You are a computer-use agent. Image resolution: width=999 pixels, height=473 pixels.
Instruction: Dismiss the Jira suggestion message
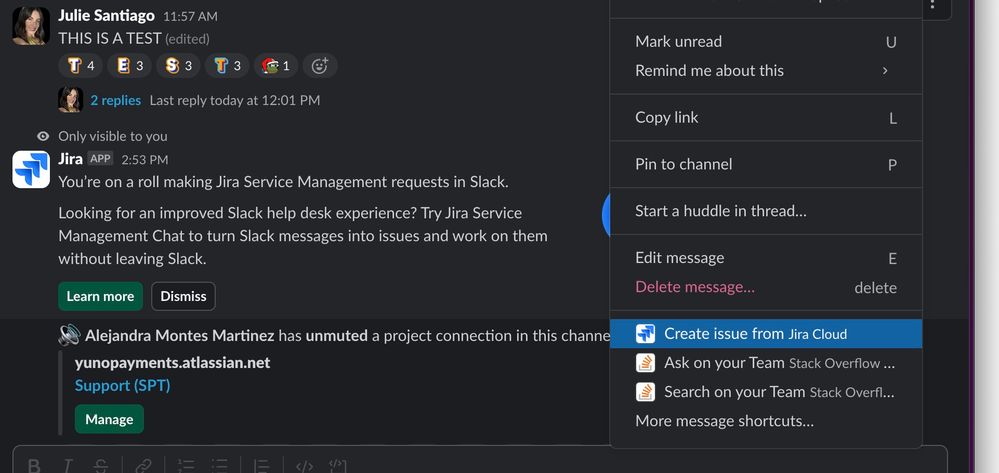click(x=183, y=296)
